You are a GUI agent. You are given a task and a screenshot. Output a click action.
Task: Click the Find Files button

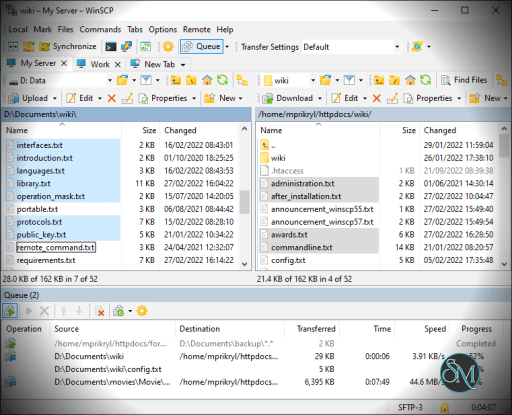pos(464,80)
